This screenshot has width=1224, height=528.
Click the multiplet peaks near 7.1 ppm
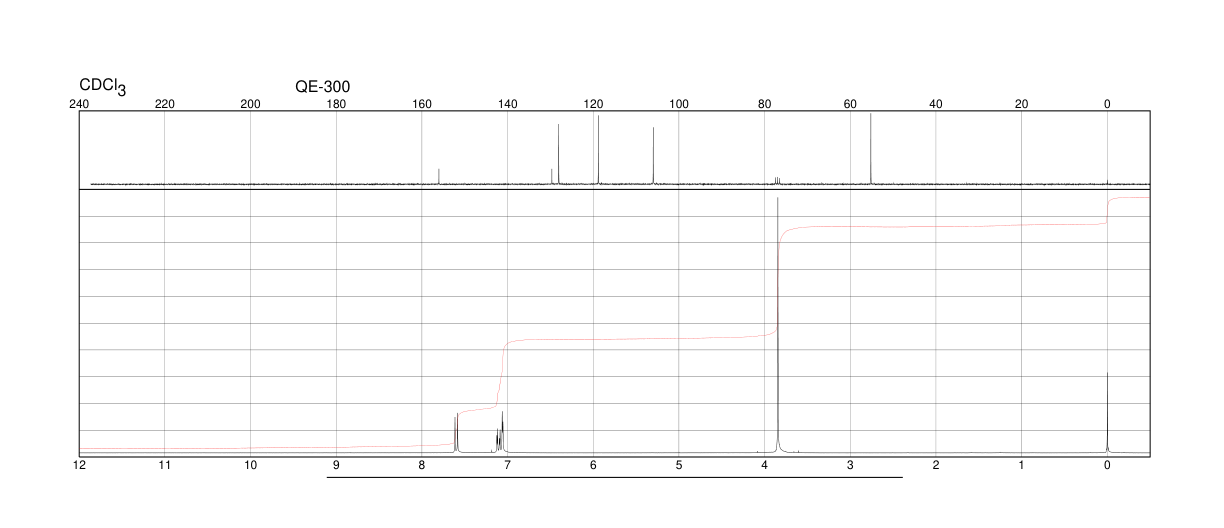pyautogui.click(x=500, y=432)
